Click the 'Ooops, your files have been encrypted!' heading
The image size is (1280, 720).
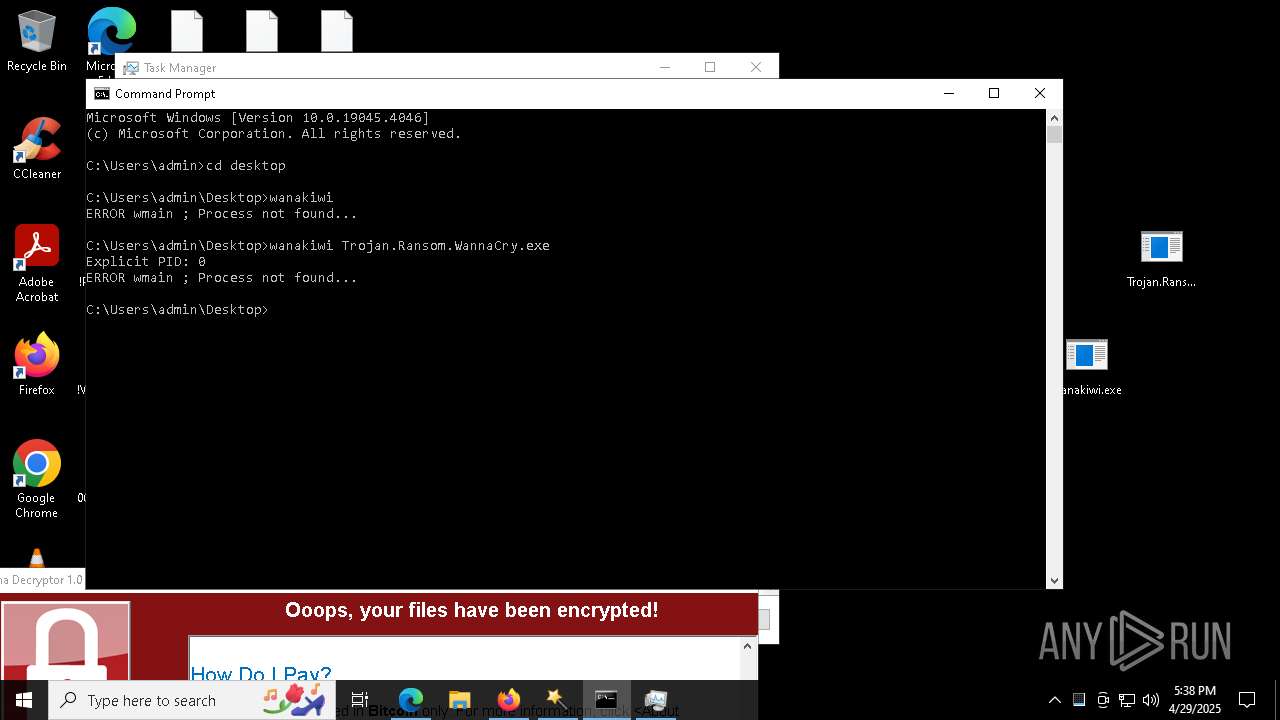(471, 610)
